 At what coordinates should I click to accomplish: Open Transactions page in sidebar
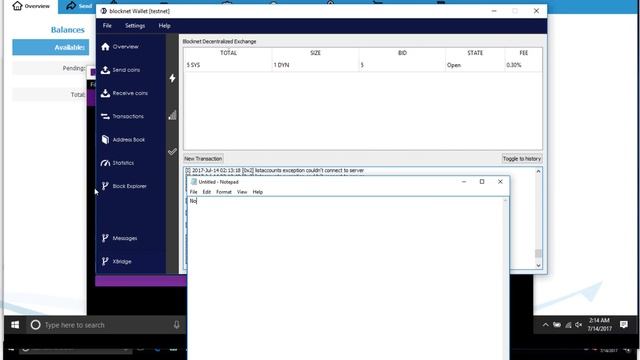122,116
